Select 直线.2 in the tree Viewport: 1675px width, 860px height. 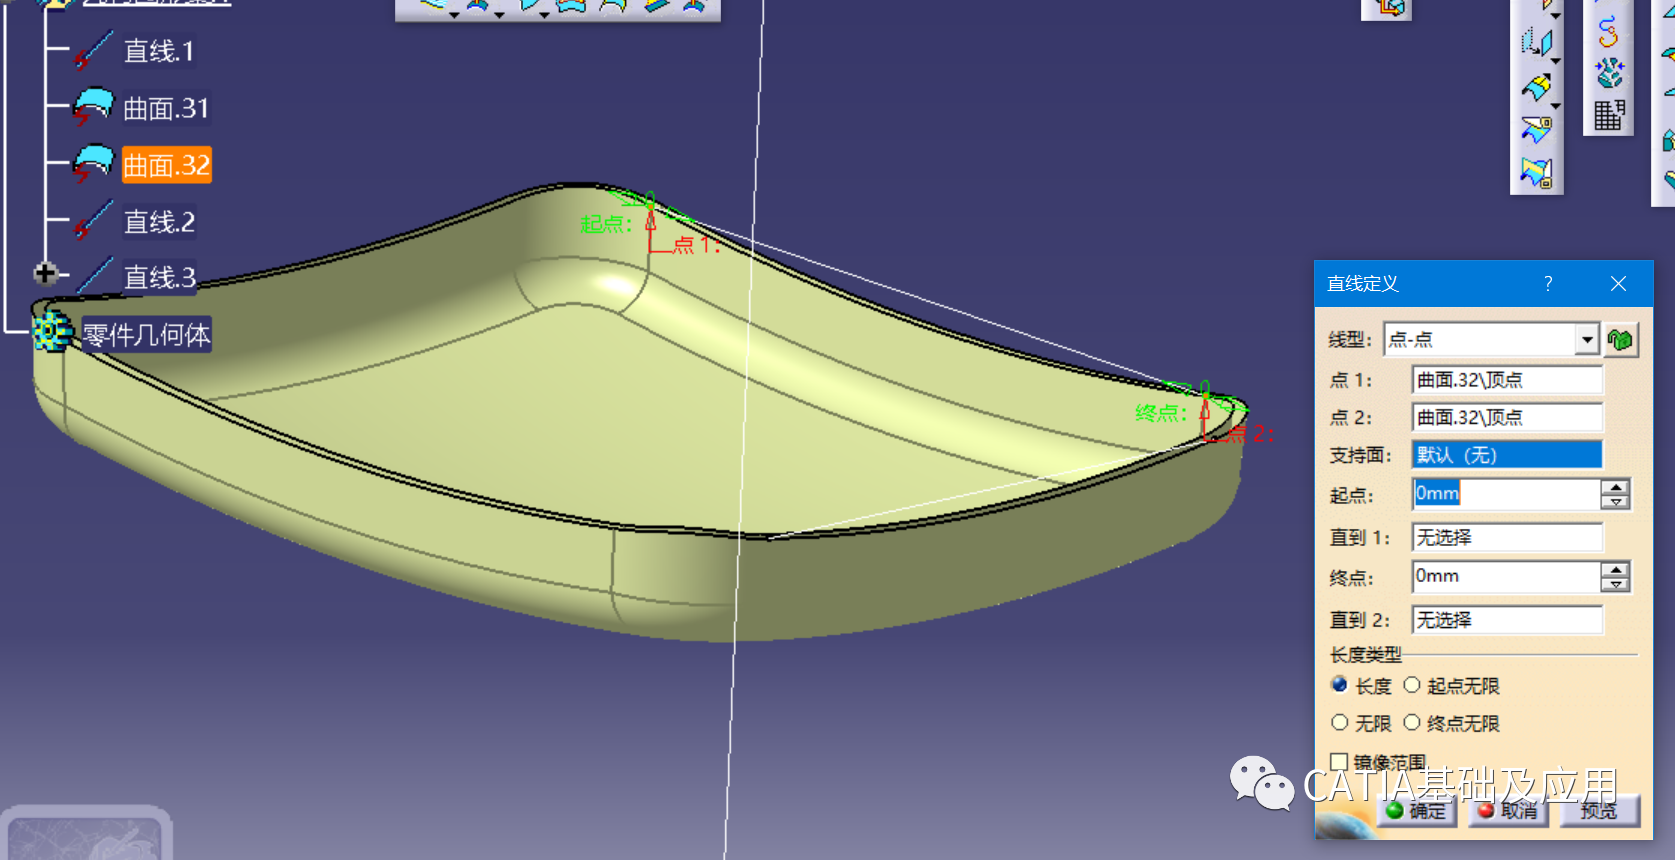159,222
